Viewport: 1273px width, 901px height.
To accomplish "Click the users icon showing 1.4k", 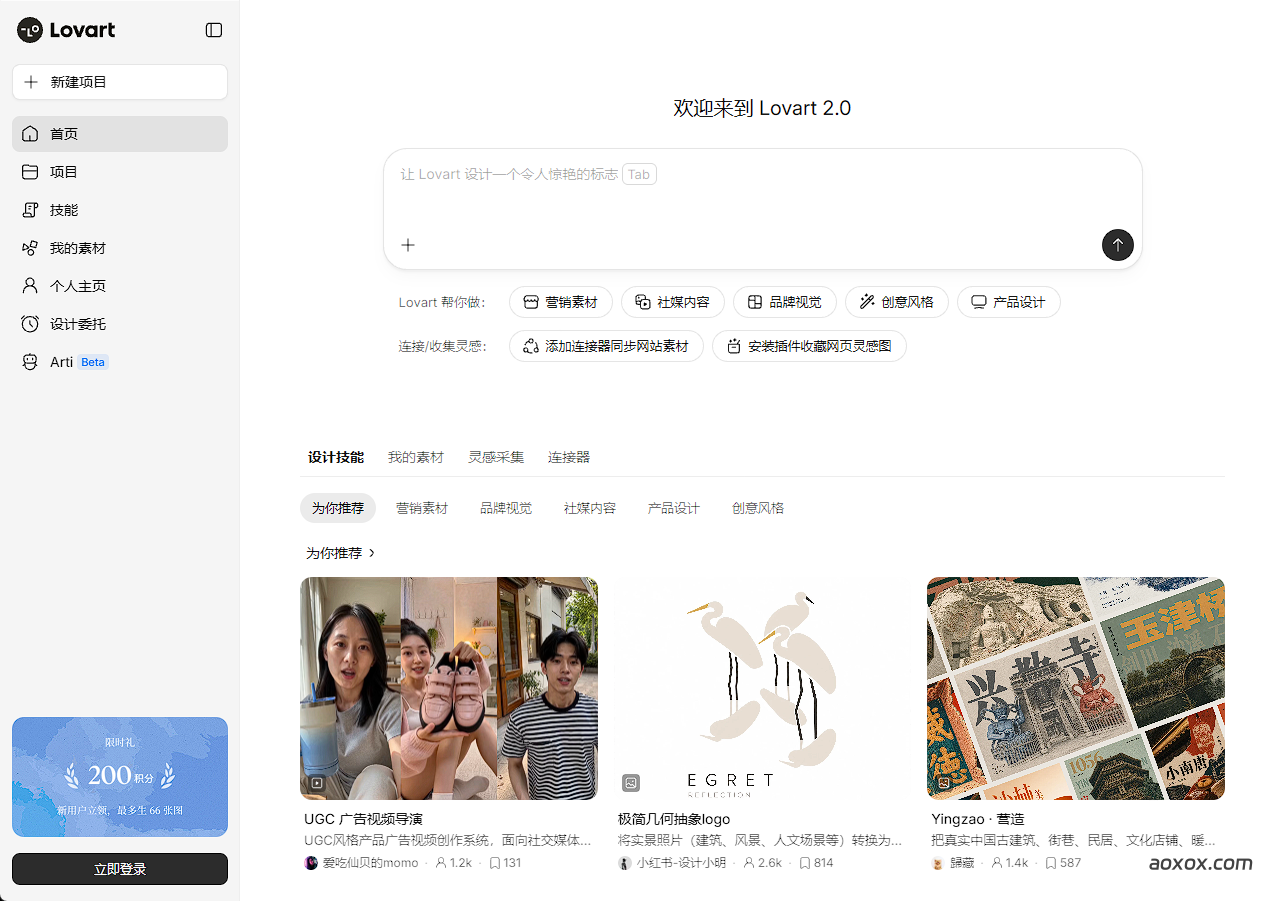I will (x=997, y=862).
